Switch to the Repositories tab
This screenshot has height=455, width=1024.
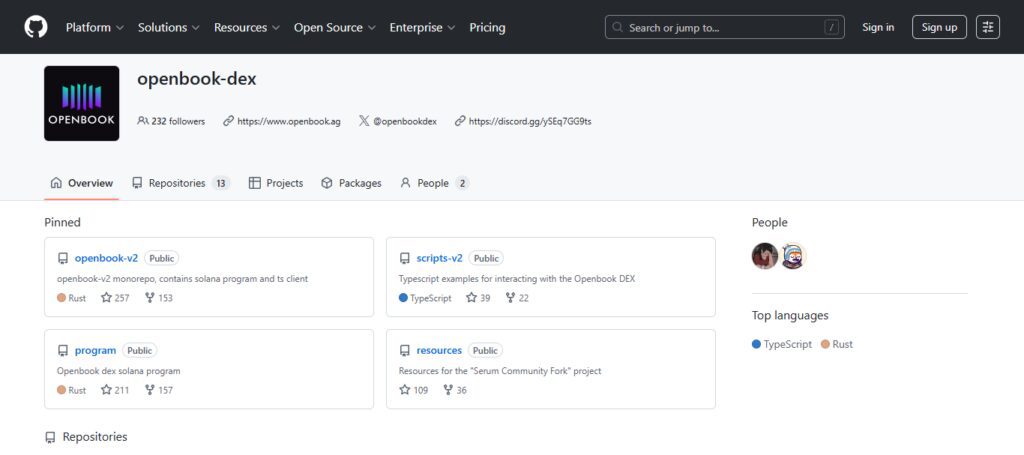point(181,183)
